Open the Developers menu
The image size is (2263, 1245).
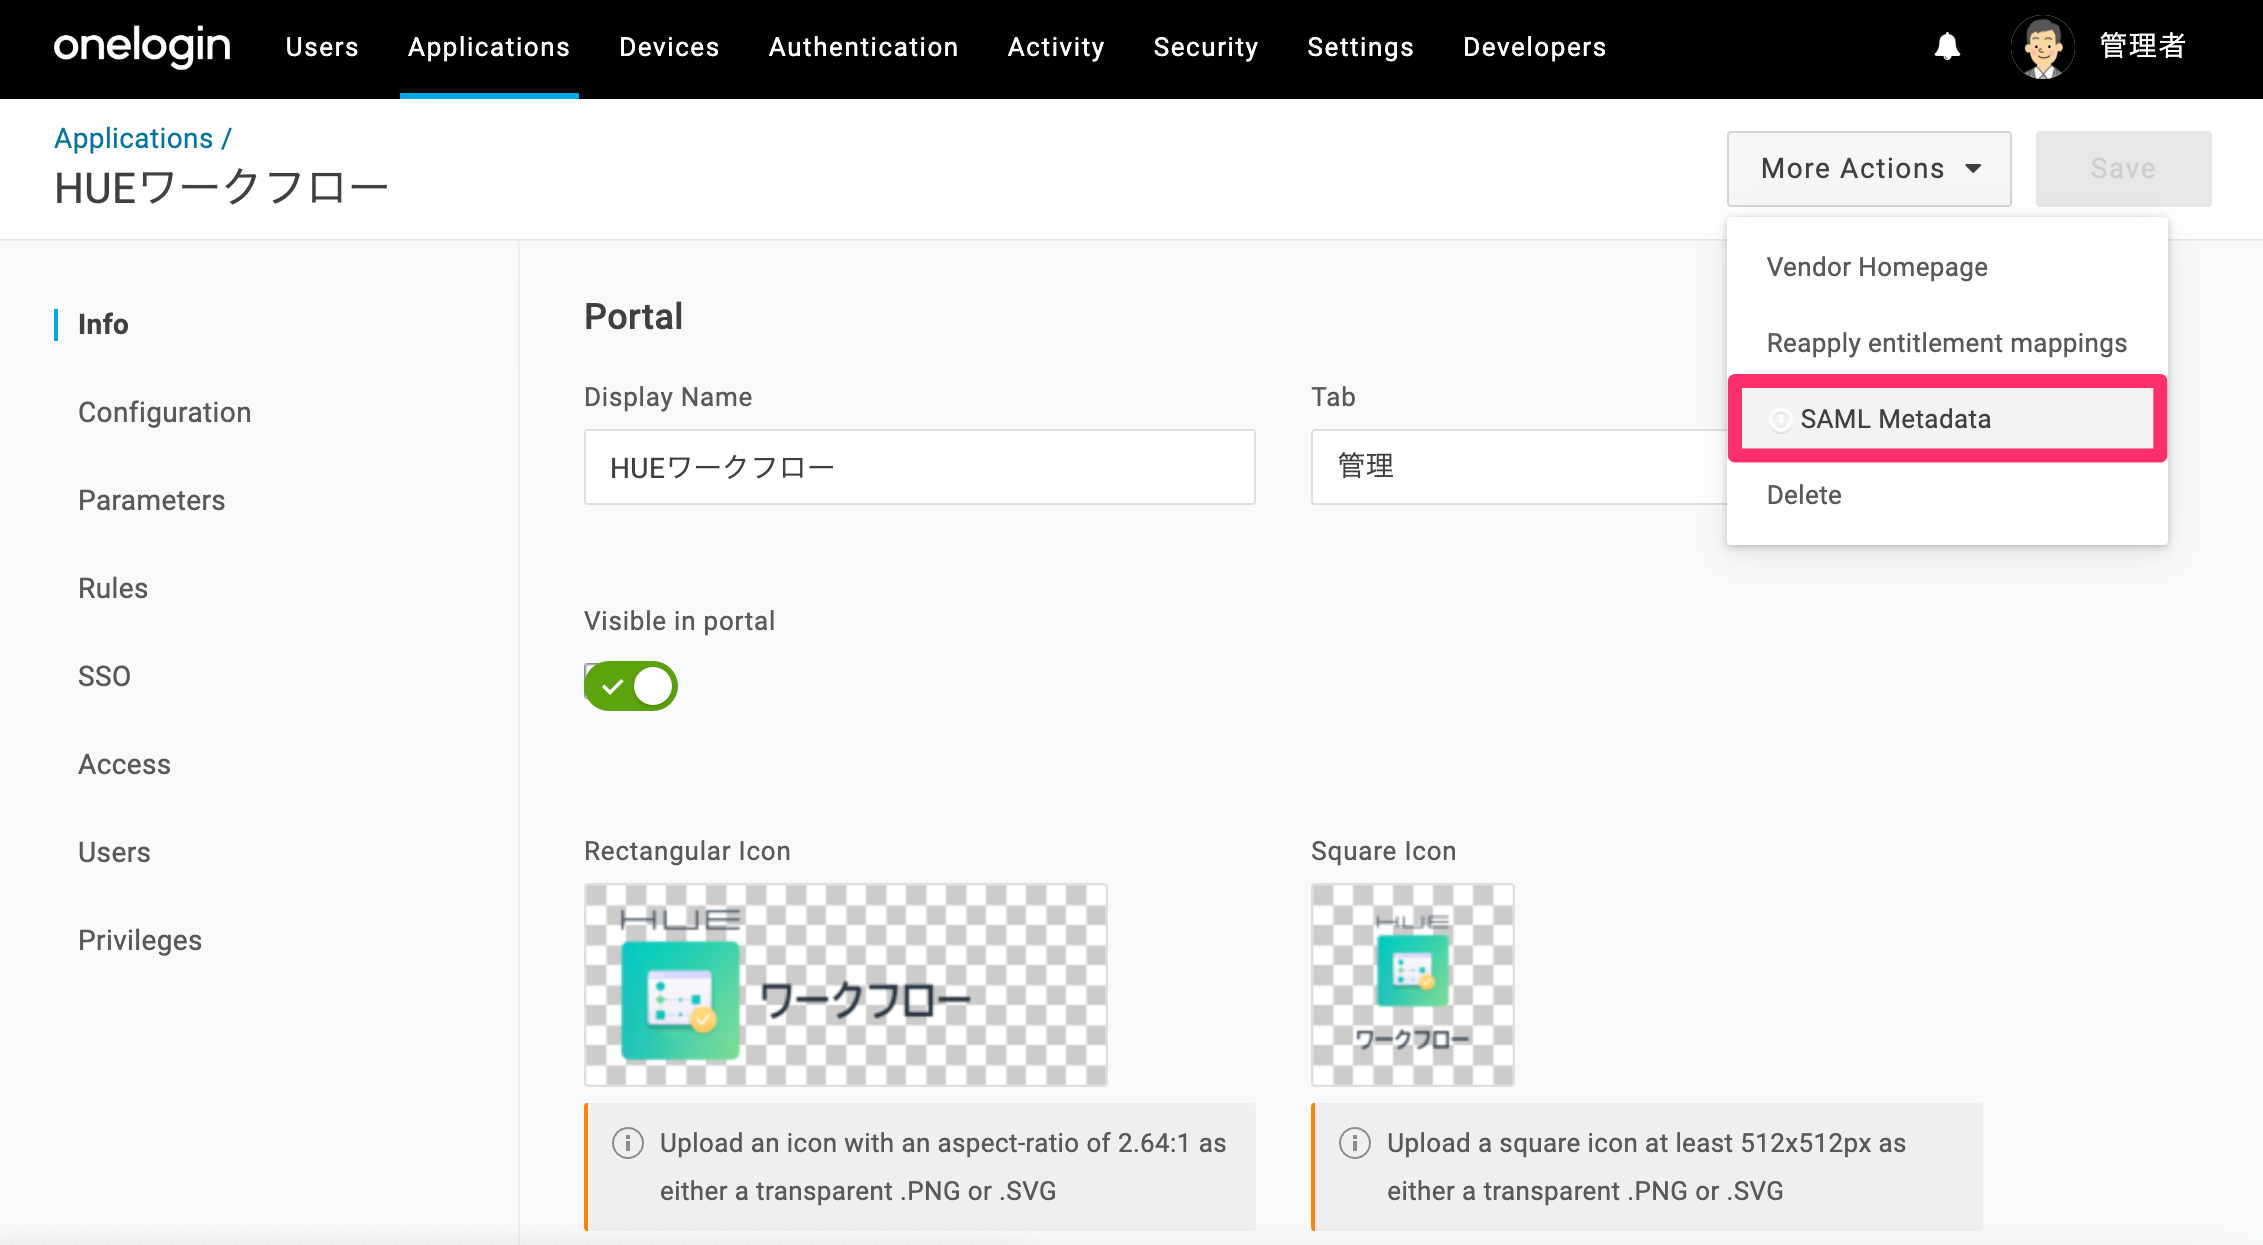tap(1535, 47)
